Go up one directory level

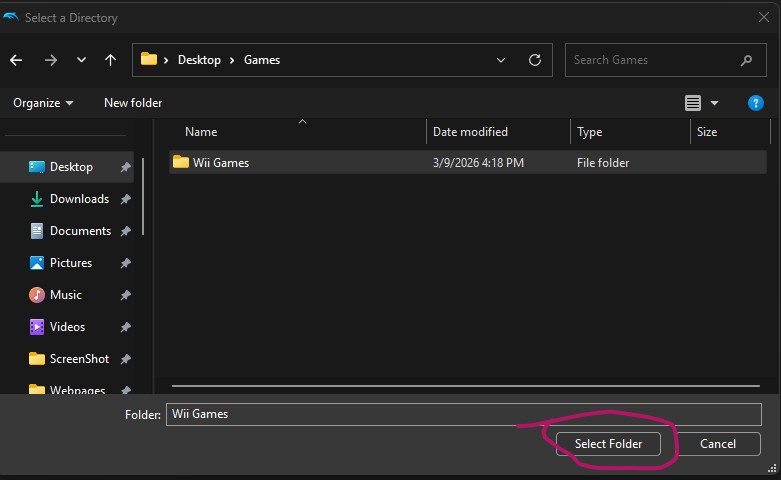[x=110, y=60]
